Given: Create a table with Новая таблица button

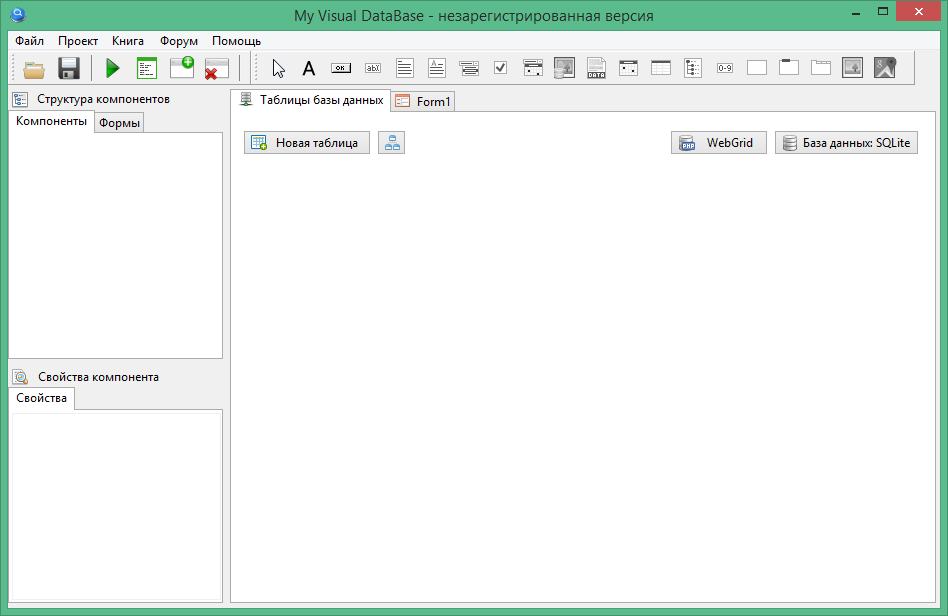Looking at the screenshot, I should (x=307, y=143).
